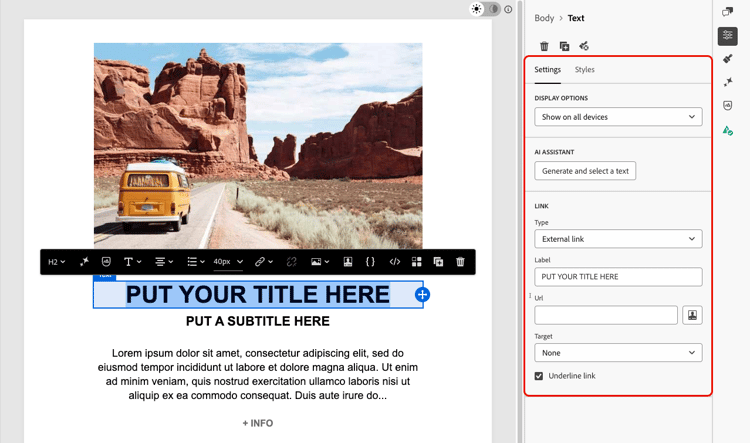Image resolution: width=750 pixels, height=443 pixels.
Task: Click Text in the breadcrumb
Action: pos(576,18)
